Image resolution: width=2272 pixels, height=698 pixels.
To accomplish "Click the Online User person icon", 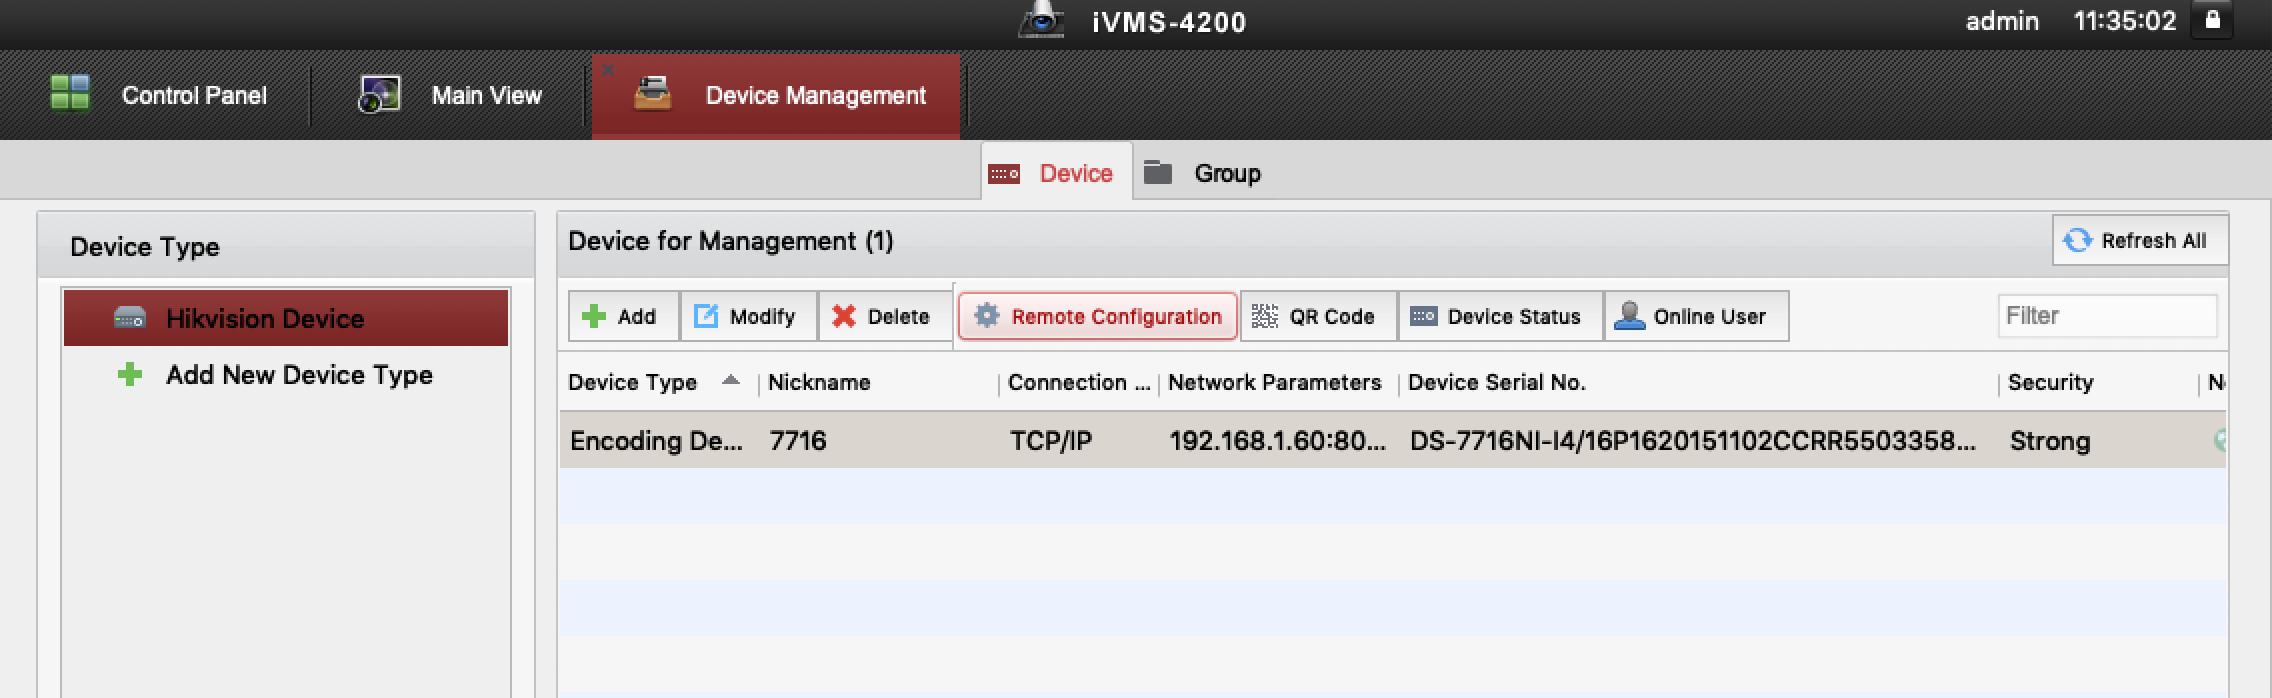I will (1629, 315).
